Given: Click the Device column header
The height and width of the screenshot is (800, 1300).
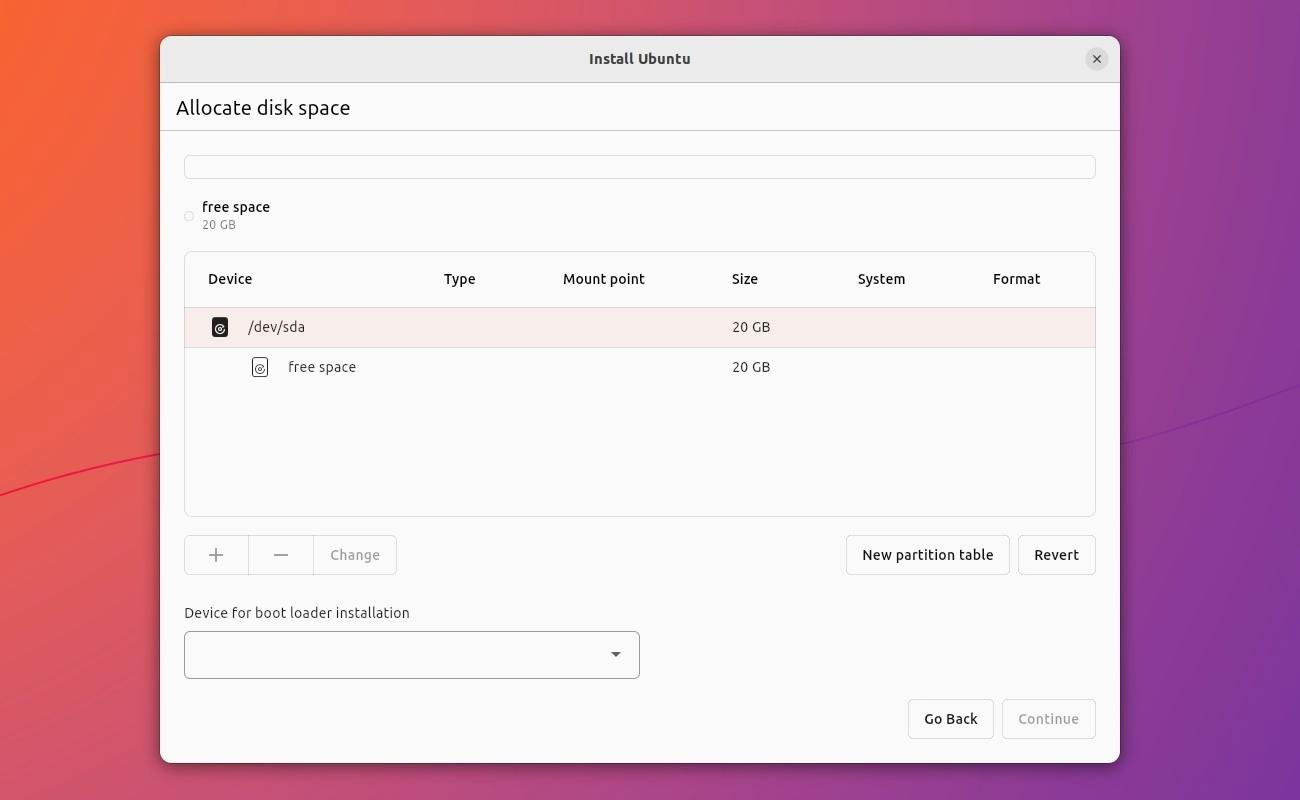Looking at the screenshot, I should coord(230,279).
